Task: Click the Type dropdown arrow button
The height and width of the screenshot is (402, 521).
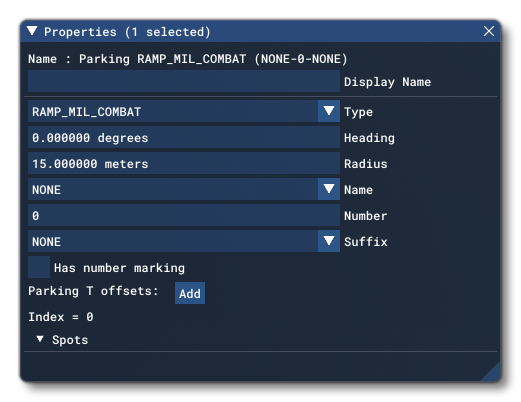Action: click(x=329, y=111)
